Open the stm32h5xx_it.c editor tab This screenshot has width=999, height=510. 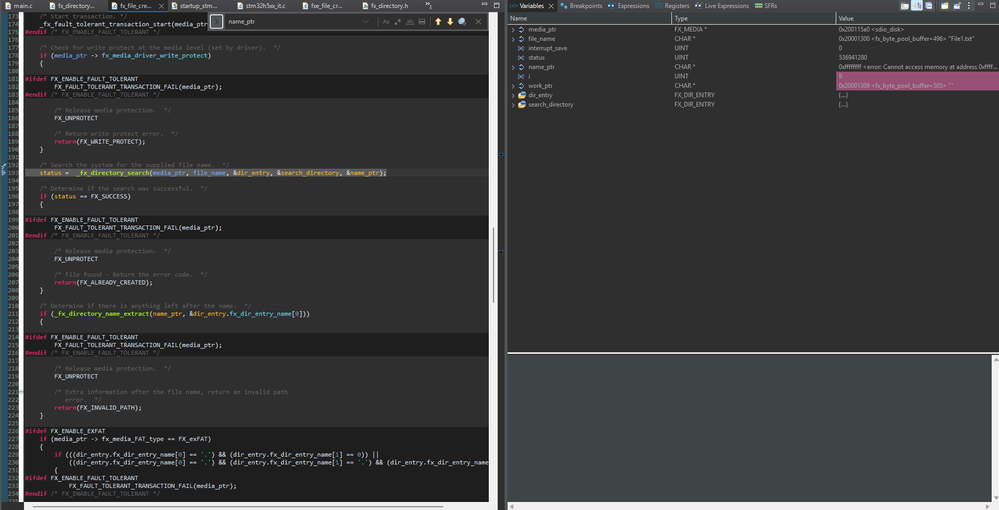[x=261, y=6]
